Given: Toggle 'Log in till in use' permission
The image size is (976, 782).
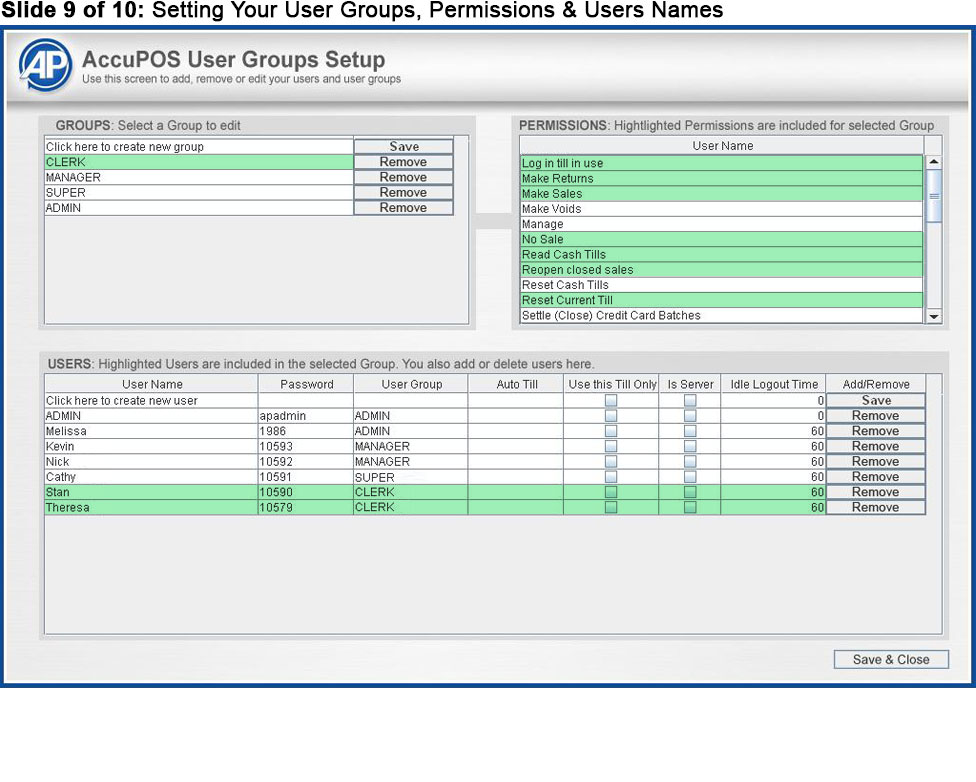Looking at the screenshot, I should click(x=721, y=163).
